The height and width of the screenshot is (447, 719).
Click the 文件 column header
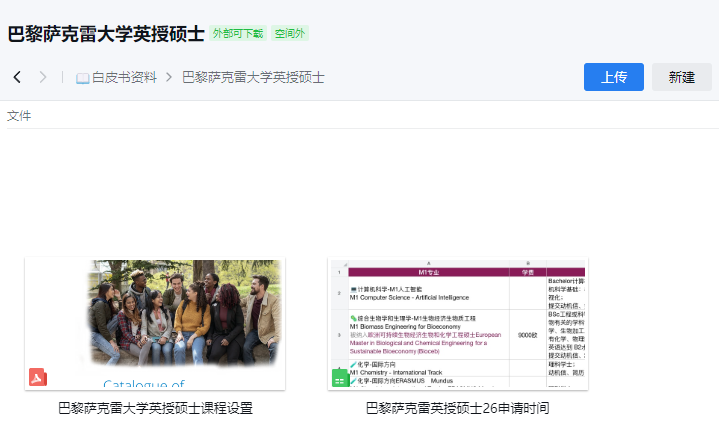[x=19, y=116]
